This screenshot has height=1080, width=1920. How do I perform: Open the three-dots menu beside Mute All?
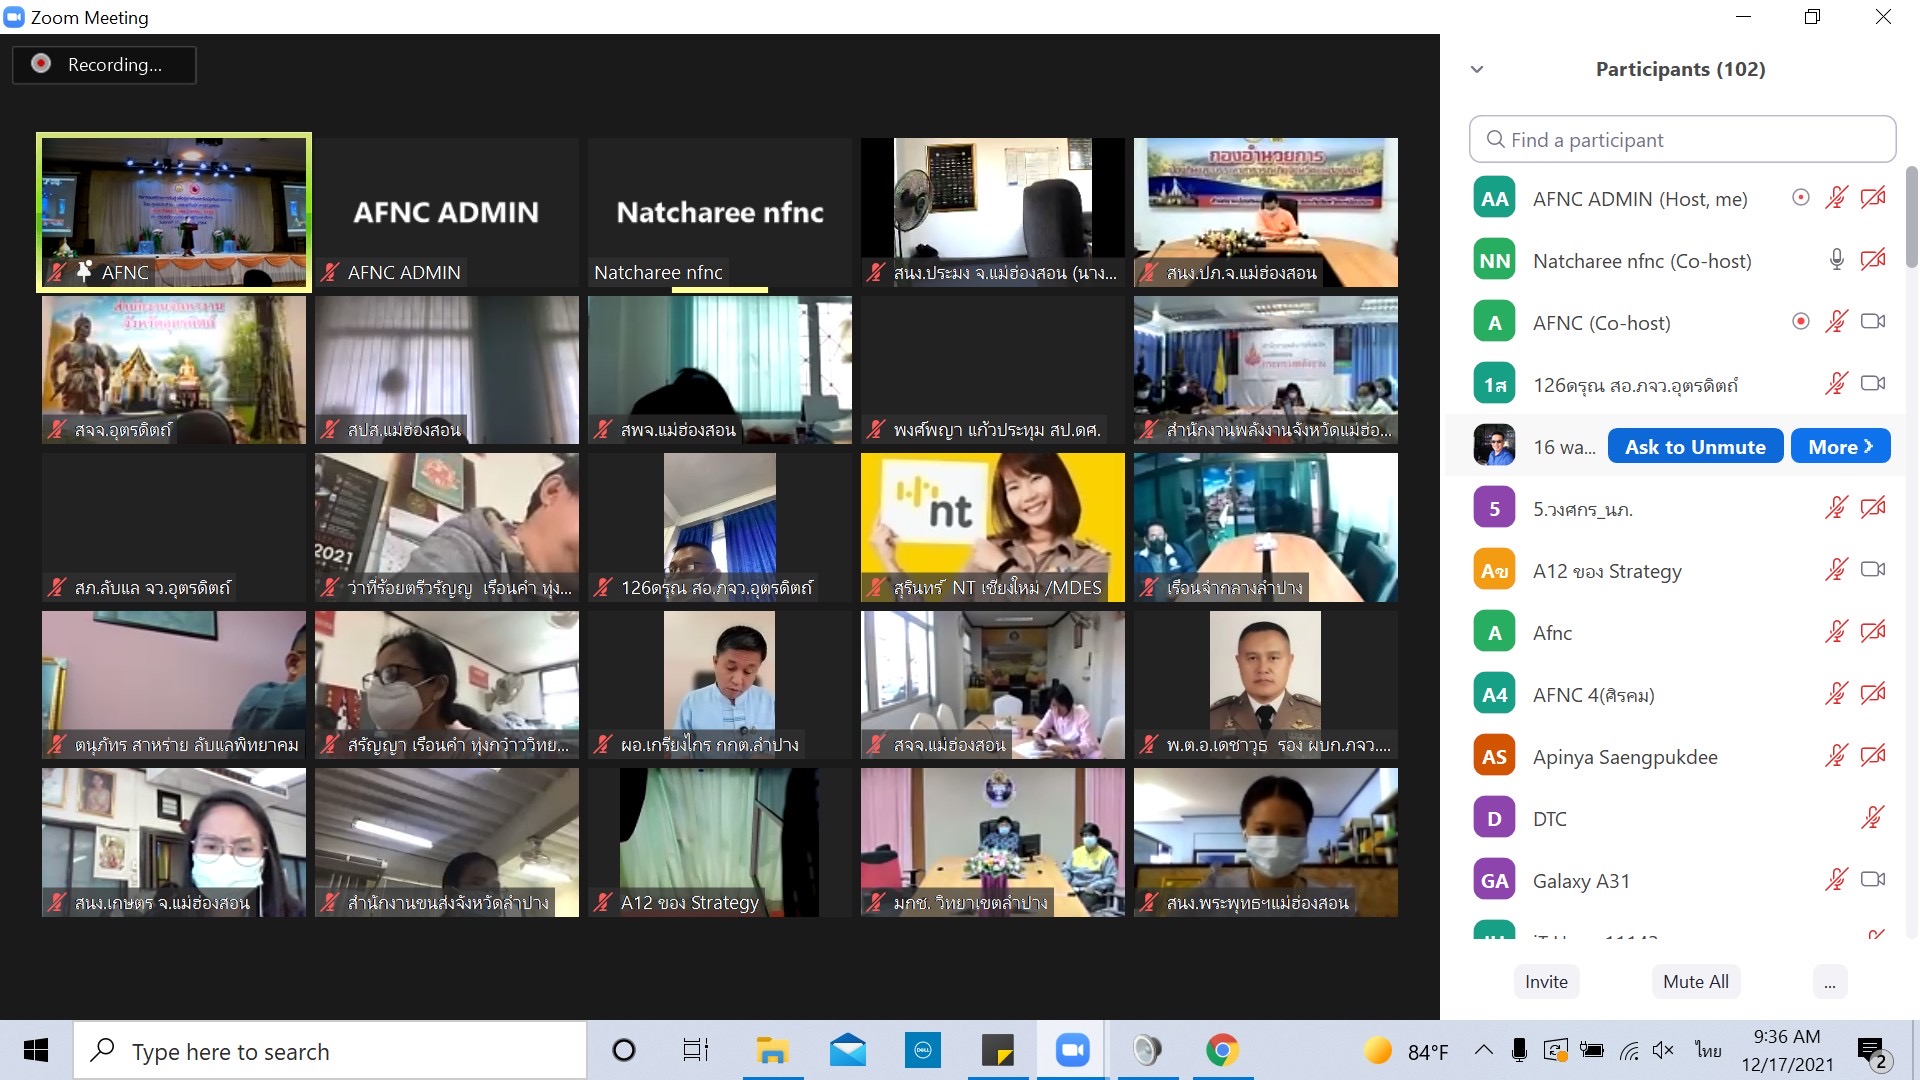[x=1829, y=982]
